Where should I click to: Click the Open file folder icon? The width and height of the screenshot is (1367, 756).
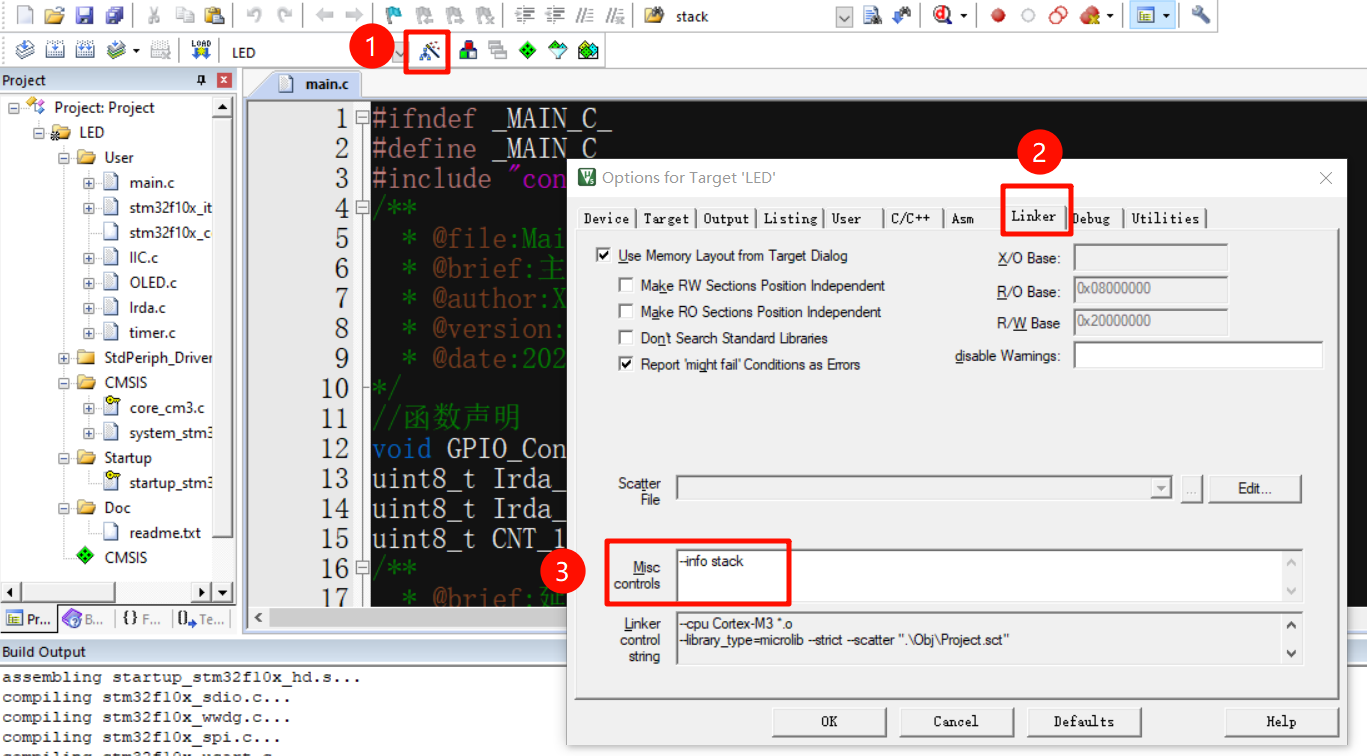55,15
